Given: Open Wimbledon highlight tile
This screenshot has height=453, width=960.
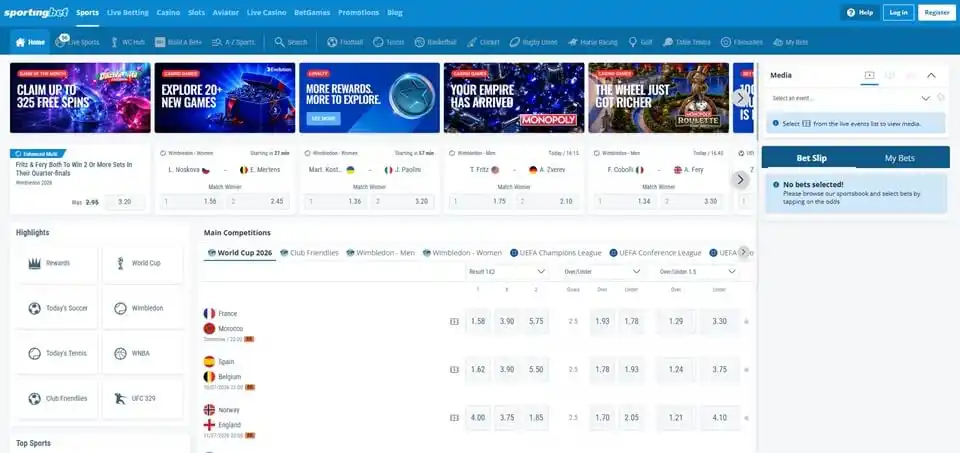Looking at the screenshot, I should click(x=142, y=309).
